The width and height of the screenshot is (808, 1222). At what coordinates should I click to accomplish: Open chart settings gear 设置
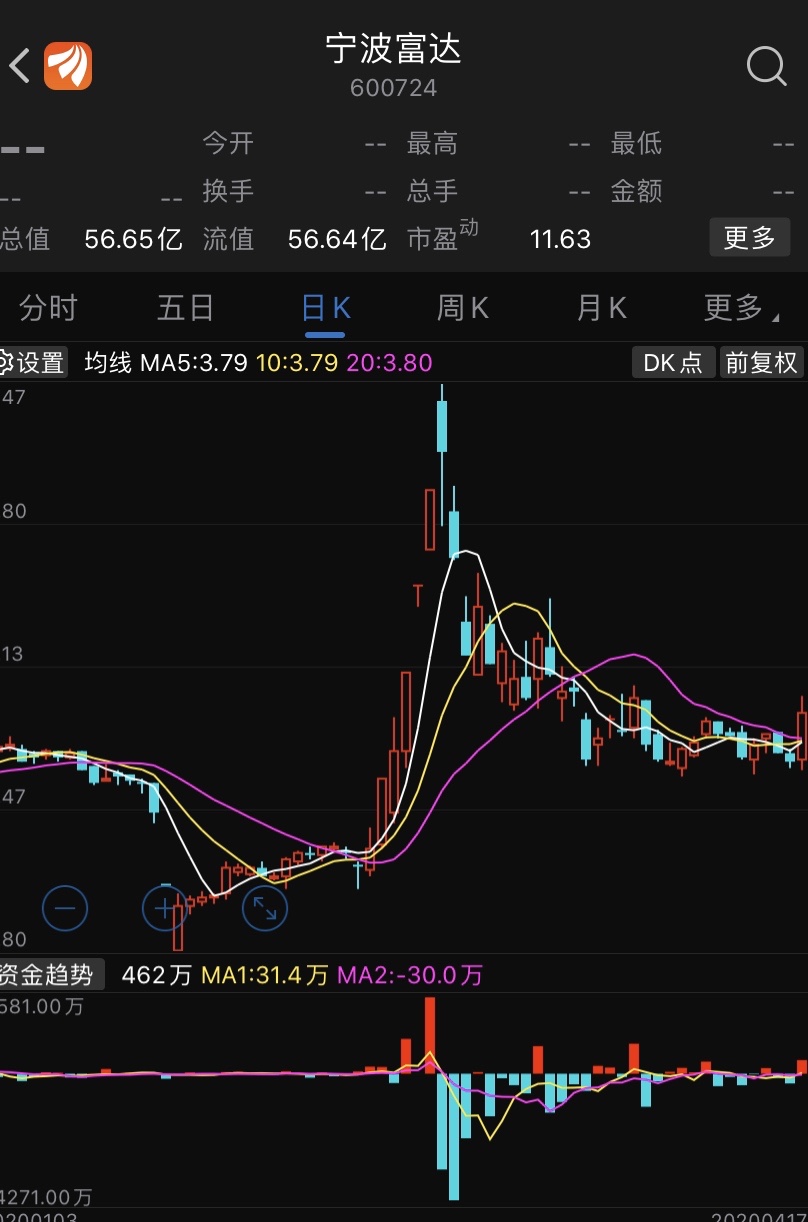[33, 362]
